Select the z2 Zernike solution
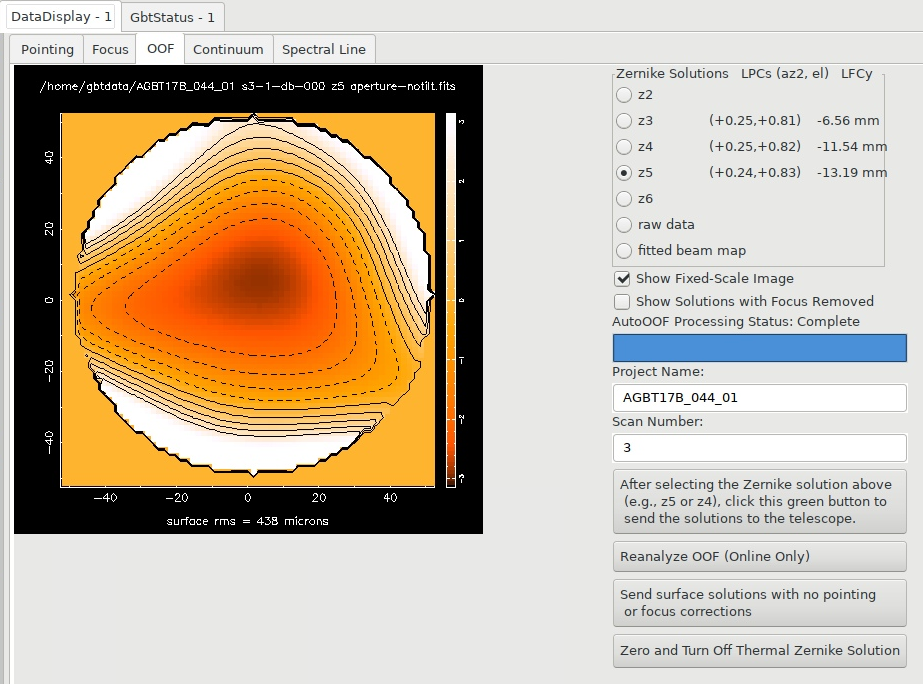This screenshot has height=684, width=923. pyautogui.click(x=623, y=95)
